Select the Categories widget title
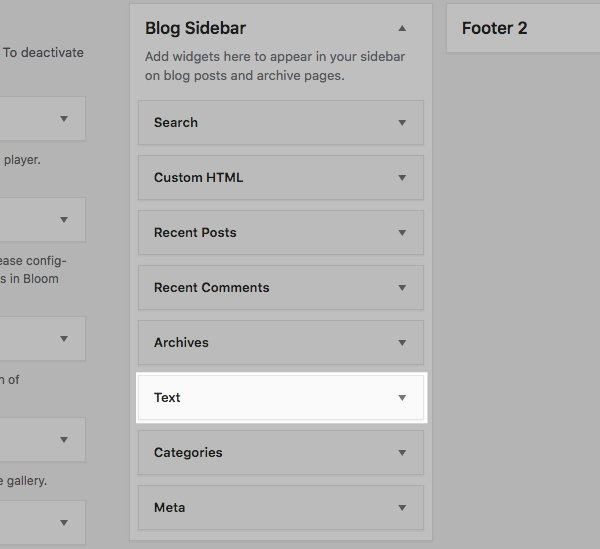This screenshot has width=600, height=549. click(188, 453)
